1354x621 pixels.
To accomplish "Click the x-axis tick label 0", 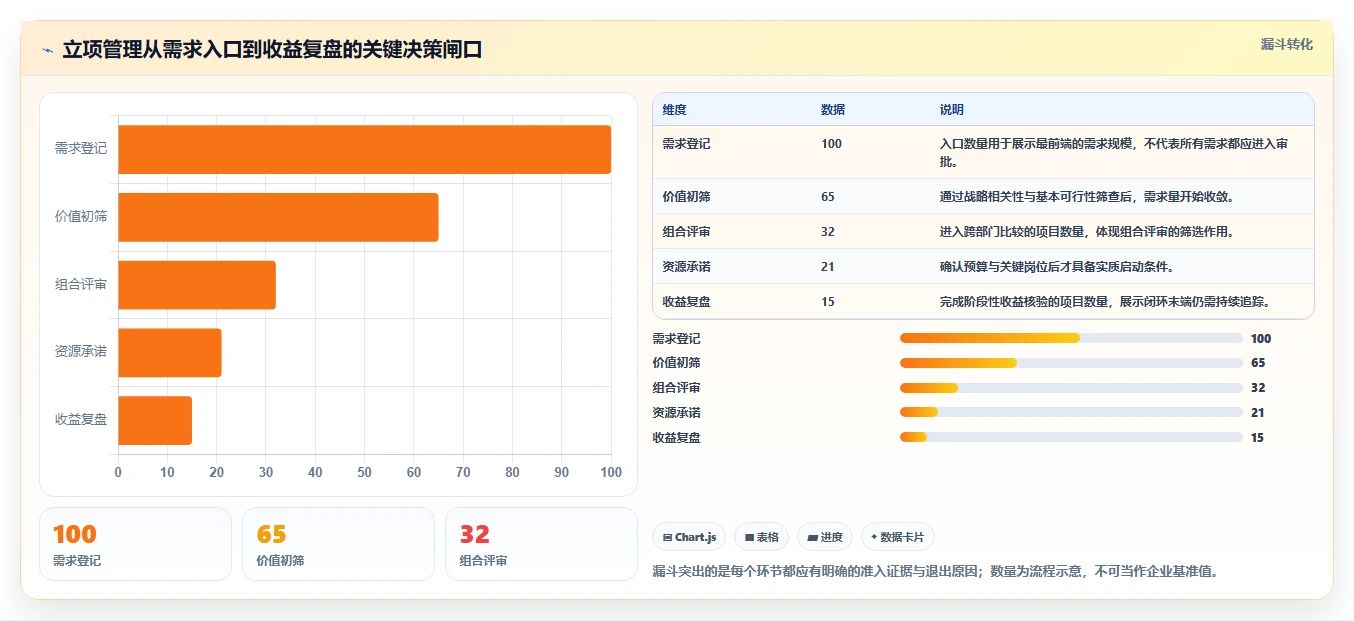I will point(118,473).
